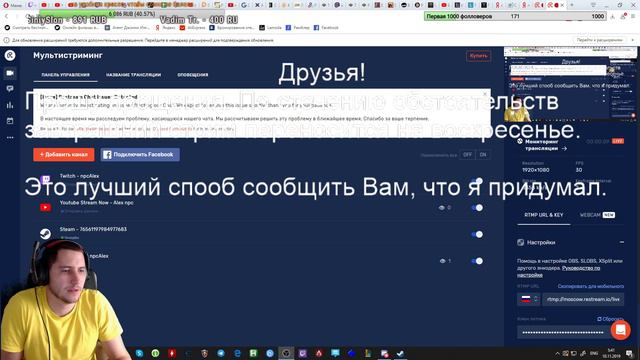Switch all channels ON
This screenshot has height=360, width=640.
coord(483,155)
